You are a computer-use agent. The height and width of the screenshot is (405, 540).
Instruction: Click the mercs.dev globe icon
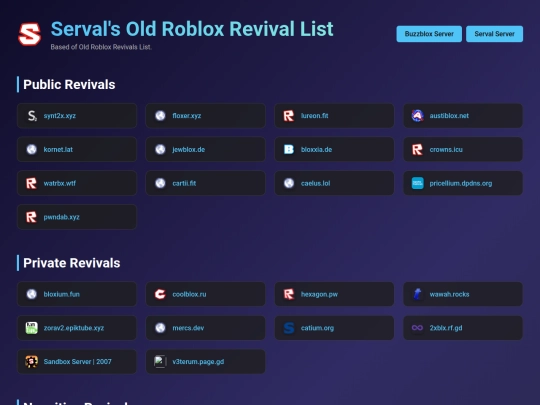160,328
